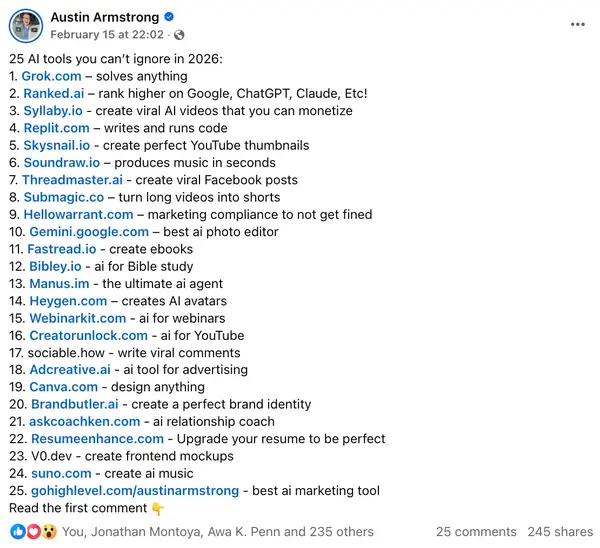Open the gohighlevel.com/austinarmstrong link
This screenshot has height=548, width=600.
pyautogui.click(x=135, y=491)
